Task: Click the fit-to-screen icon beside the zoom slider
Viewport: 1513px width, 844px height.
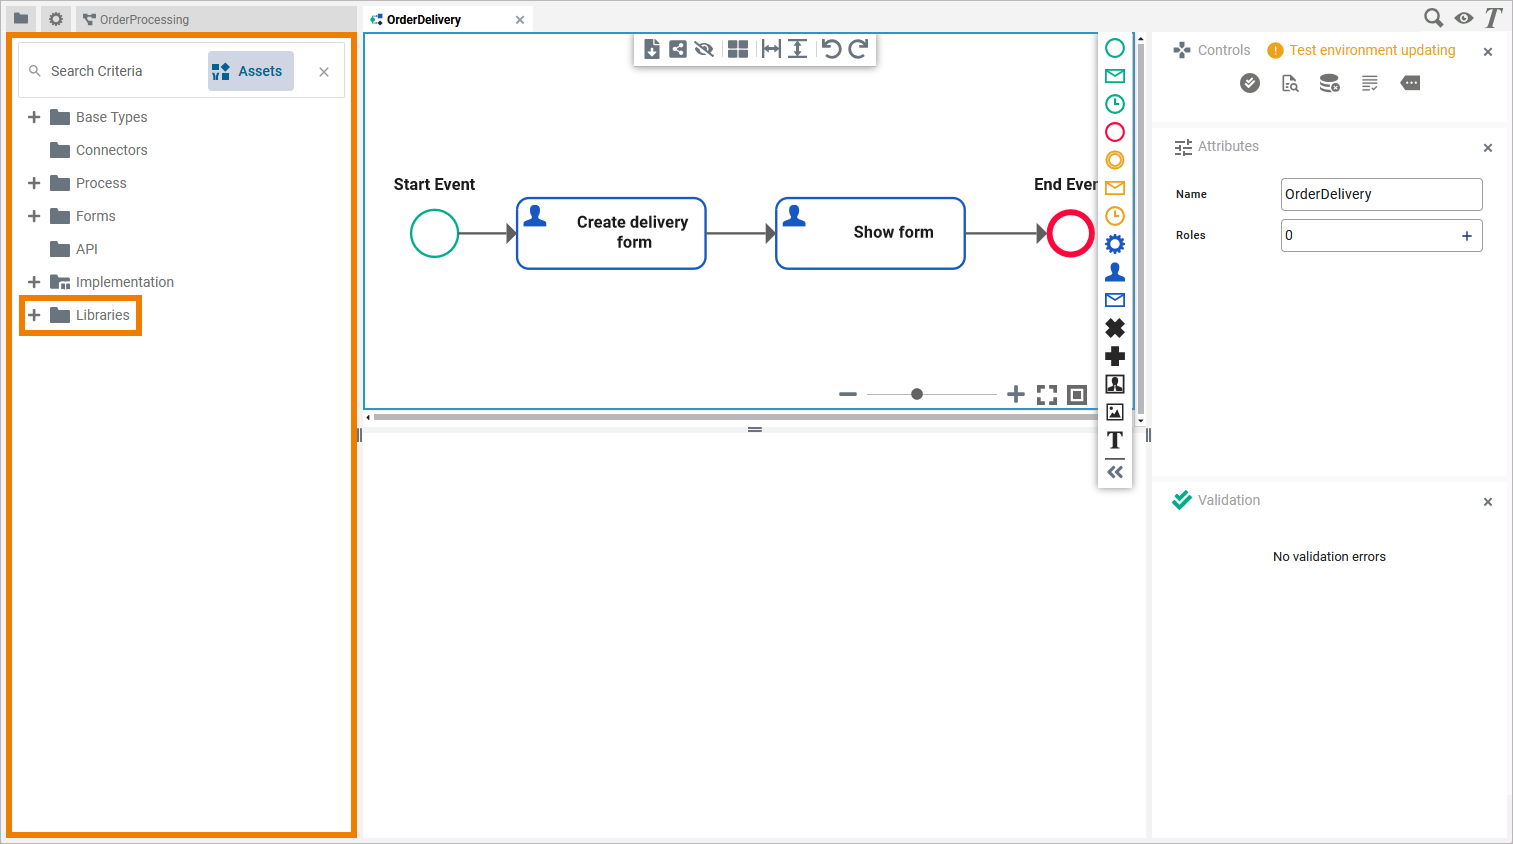Action: [1047, 395]
